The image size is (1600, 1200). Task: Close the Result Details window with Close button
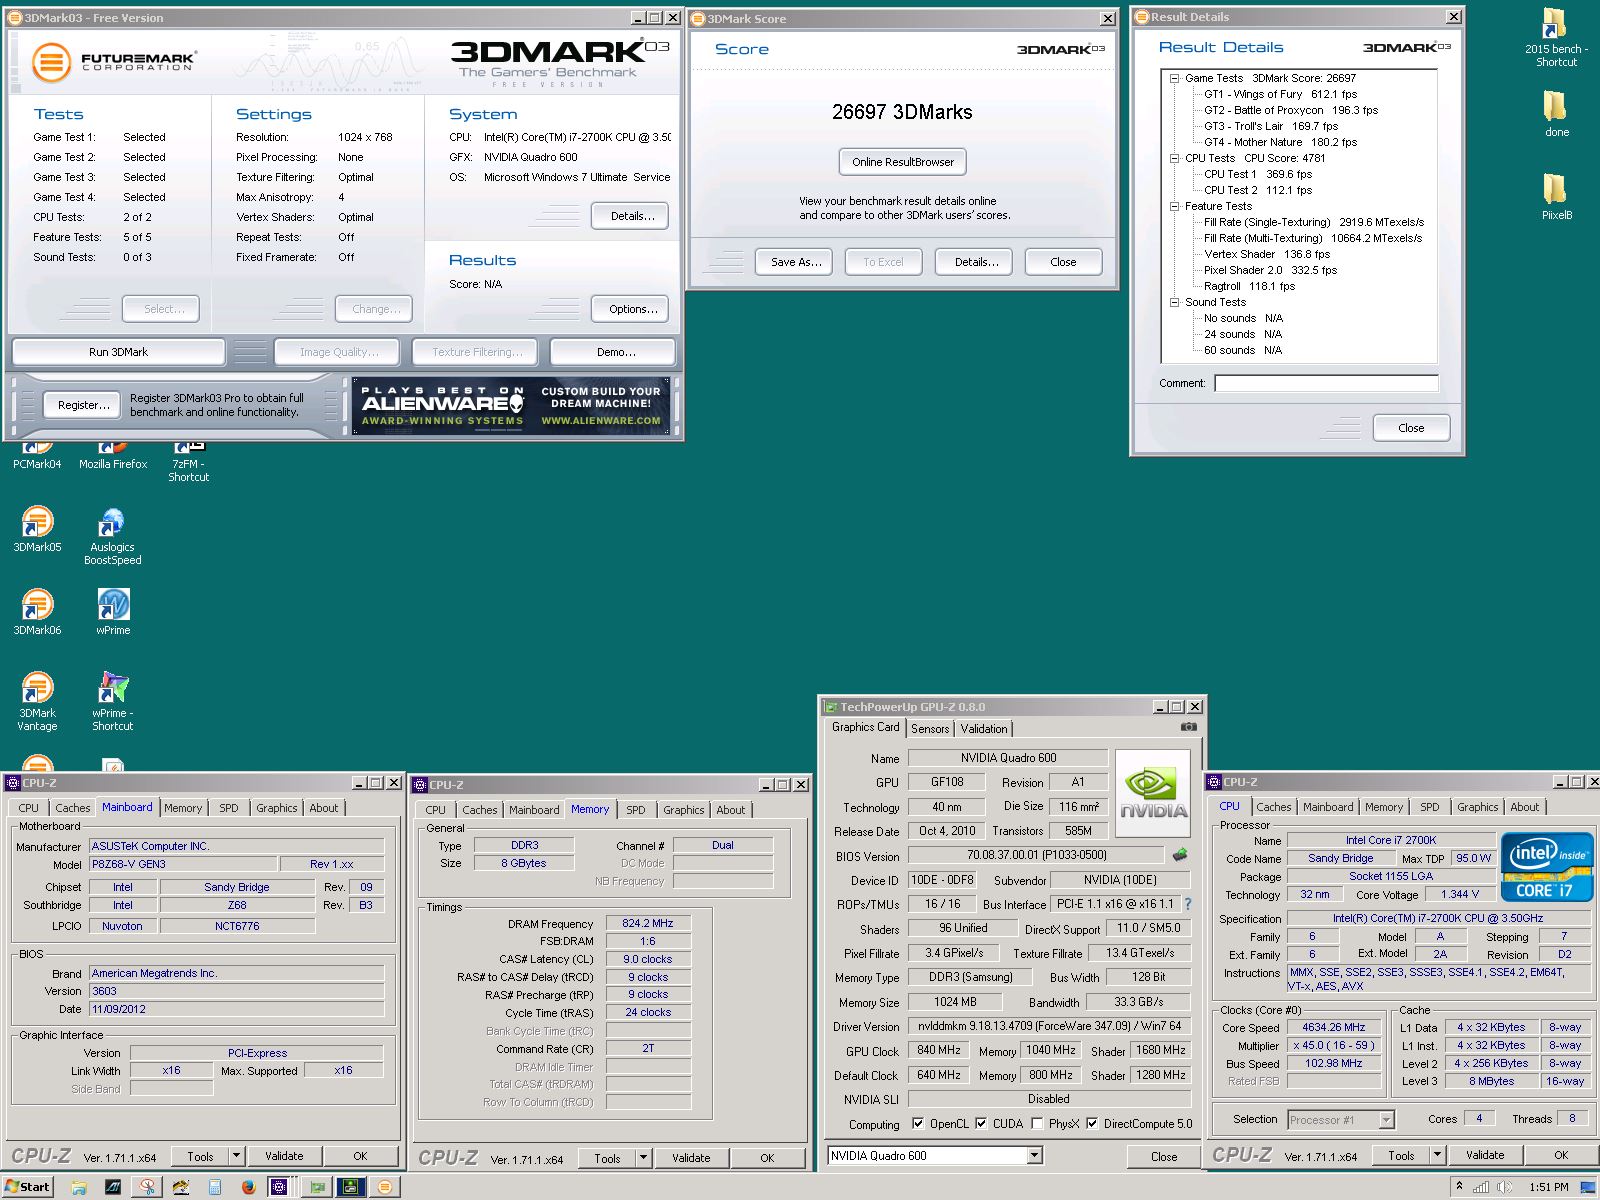click(x=1411, y=428)
